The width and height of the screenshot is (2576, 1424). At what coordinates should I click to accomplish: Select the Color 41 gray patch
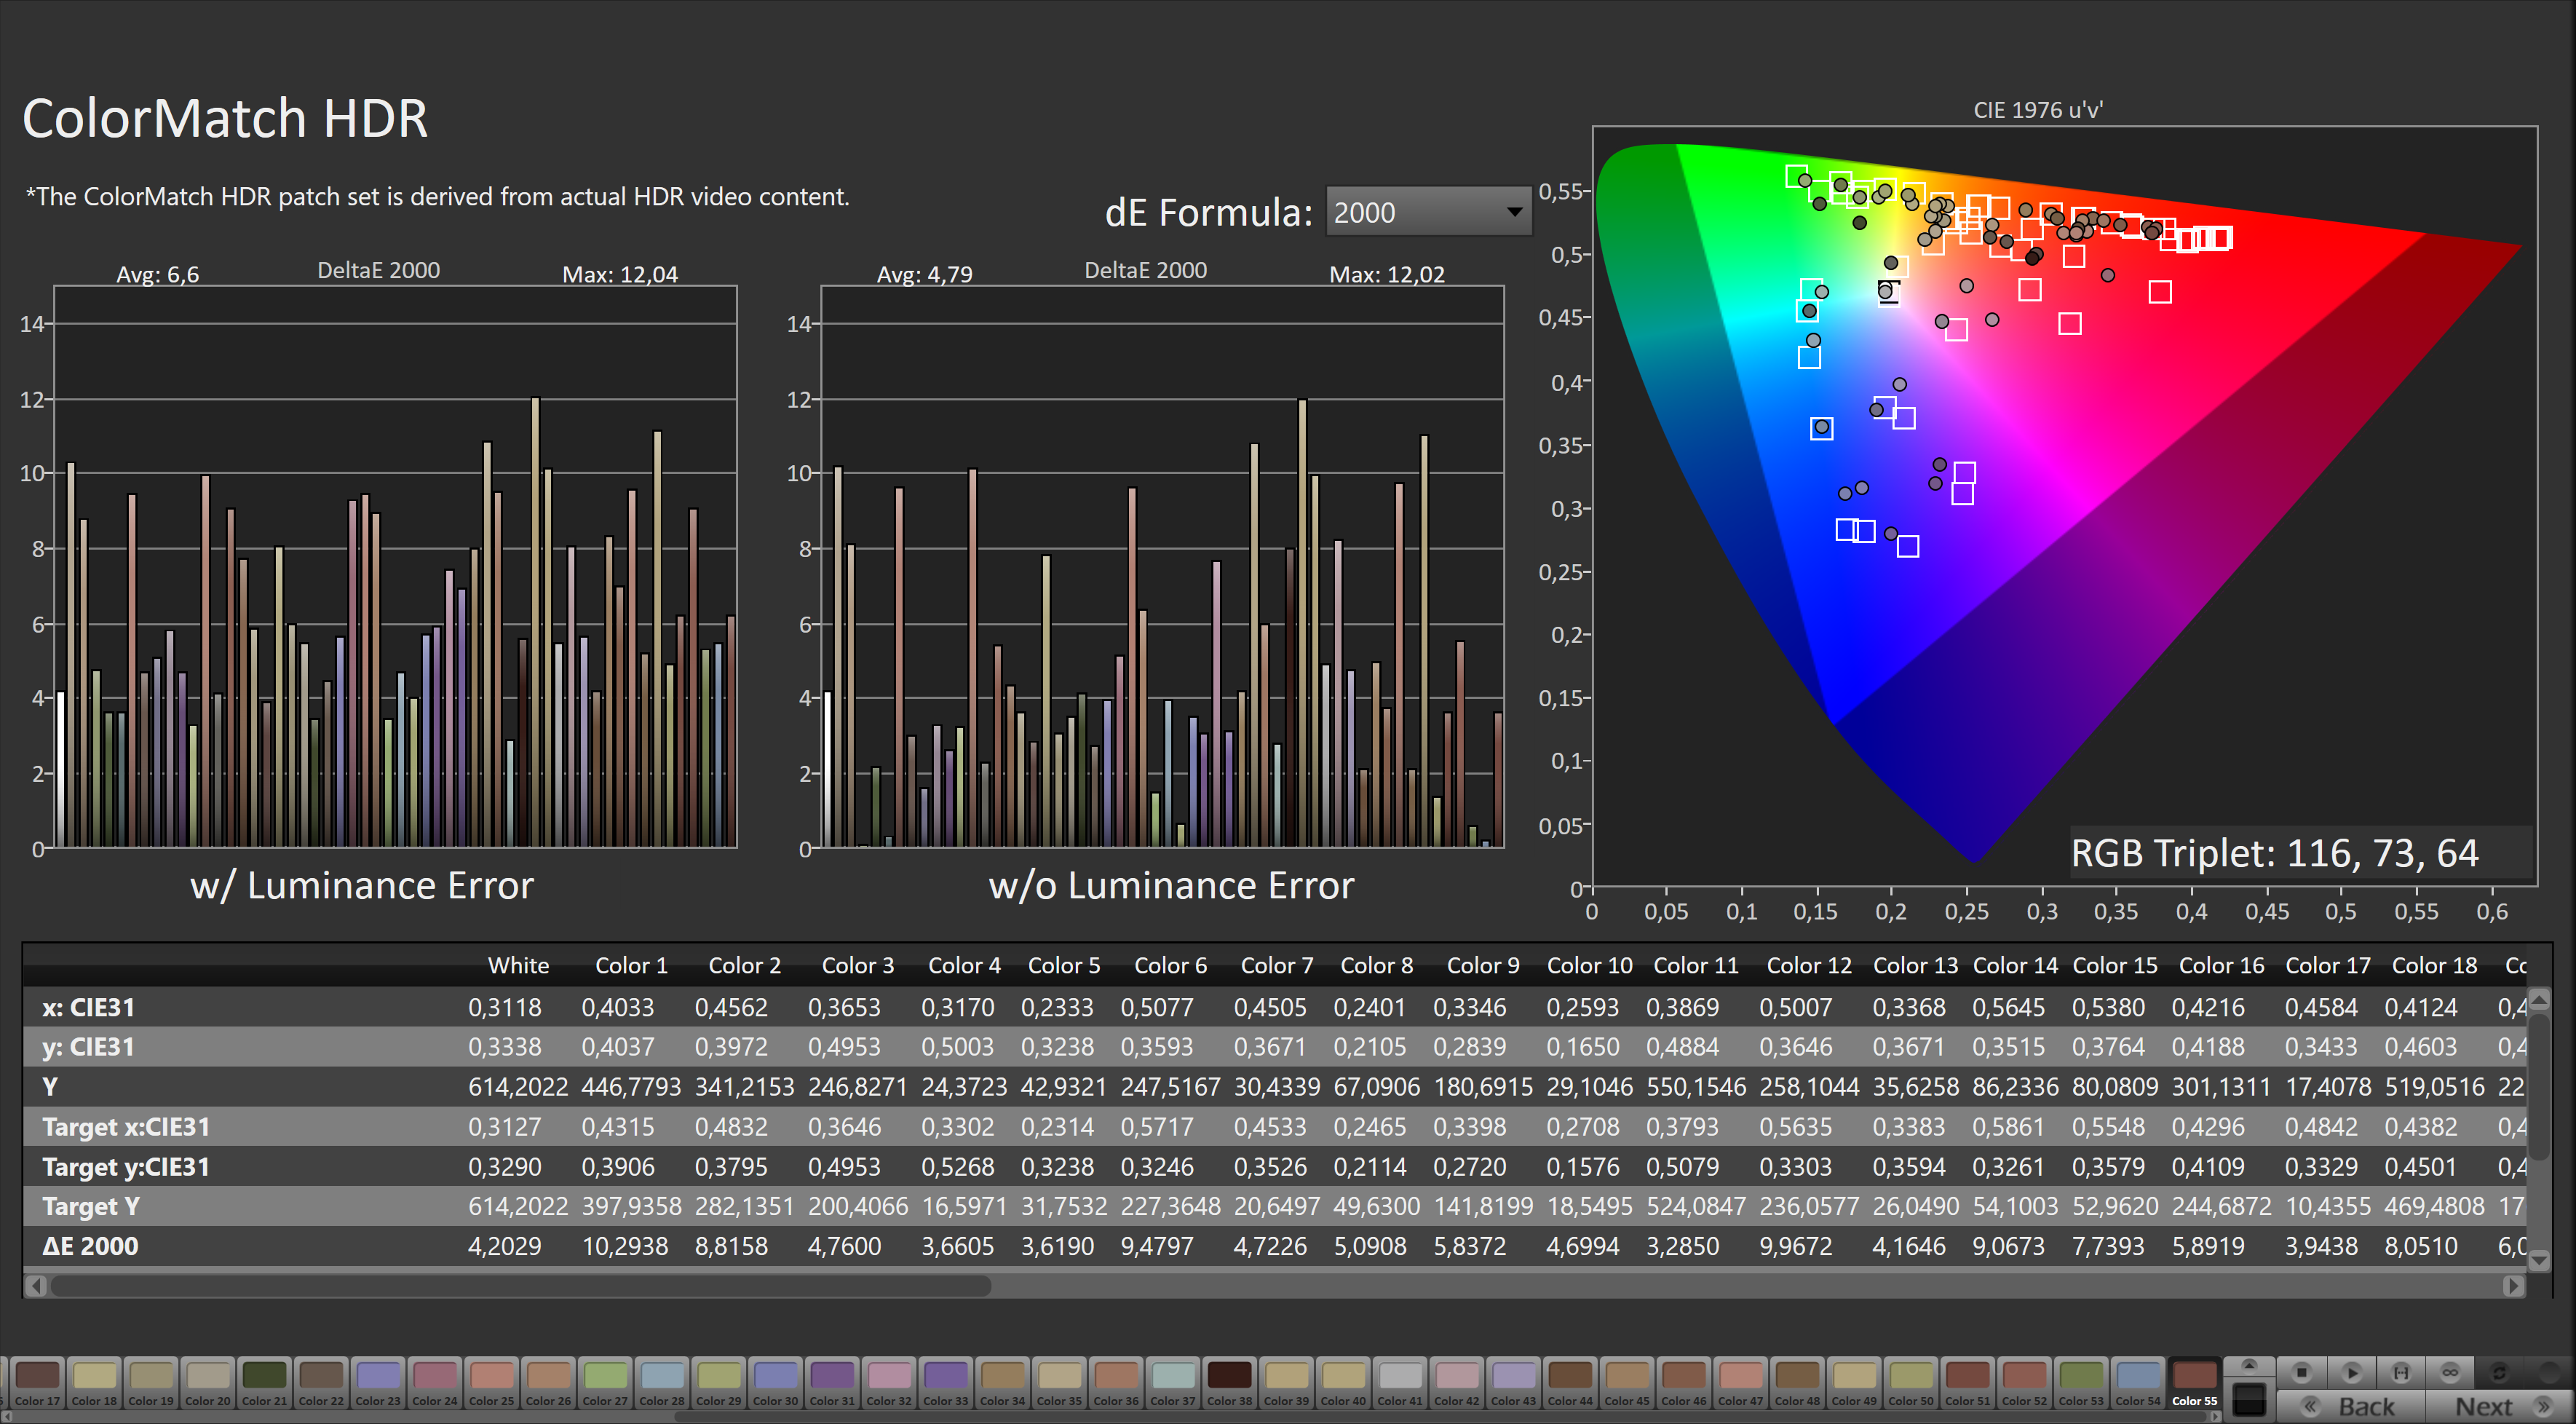coord(1399,1382)
